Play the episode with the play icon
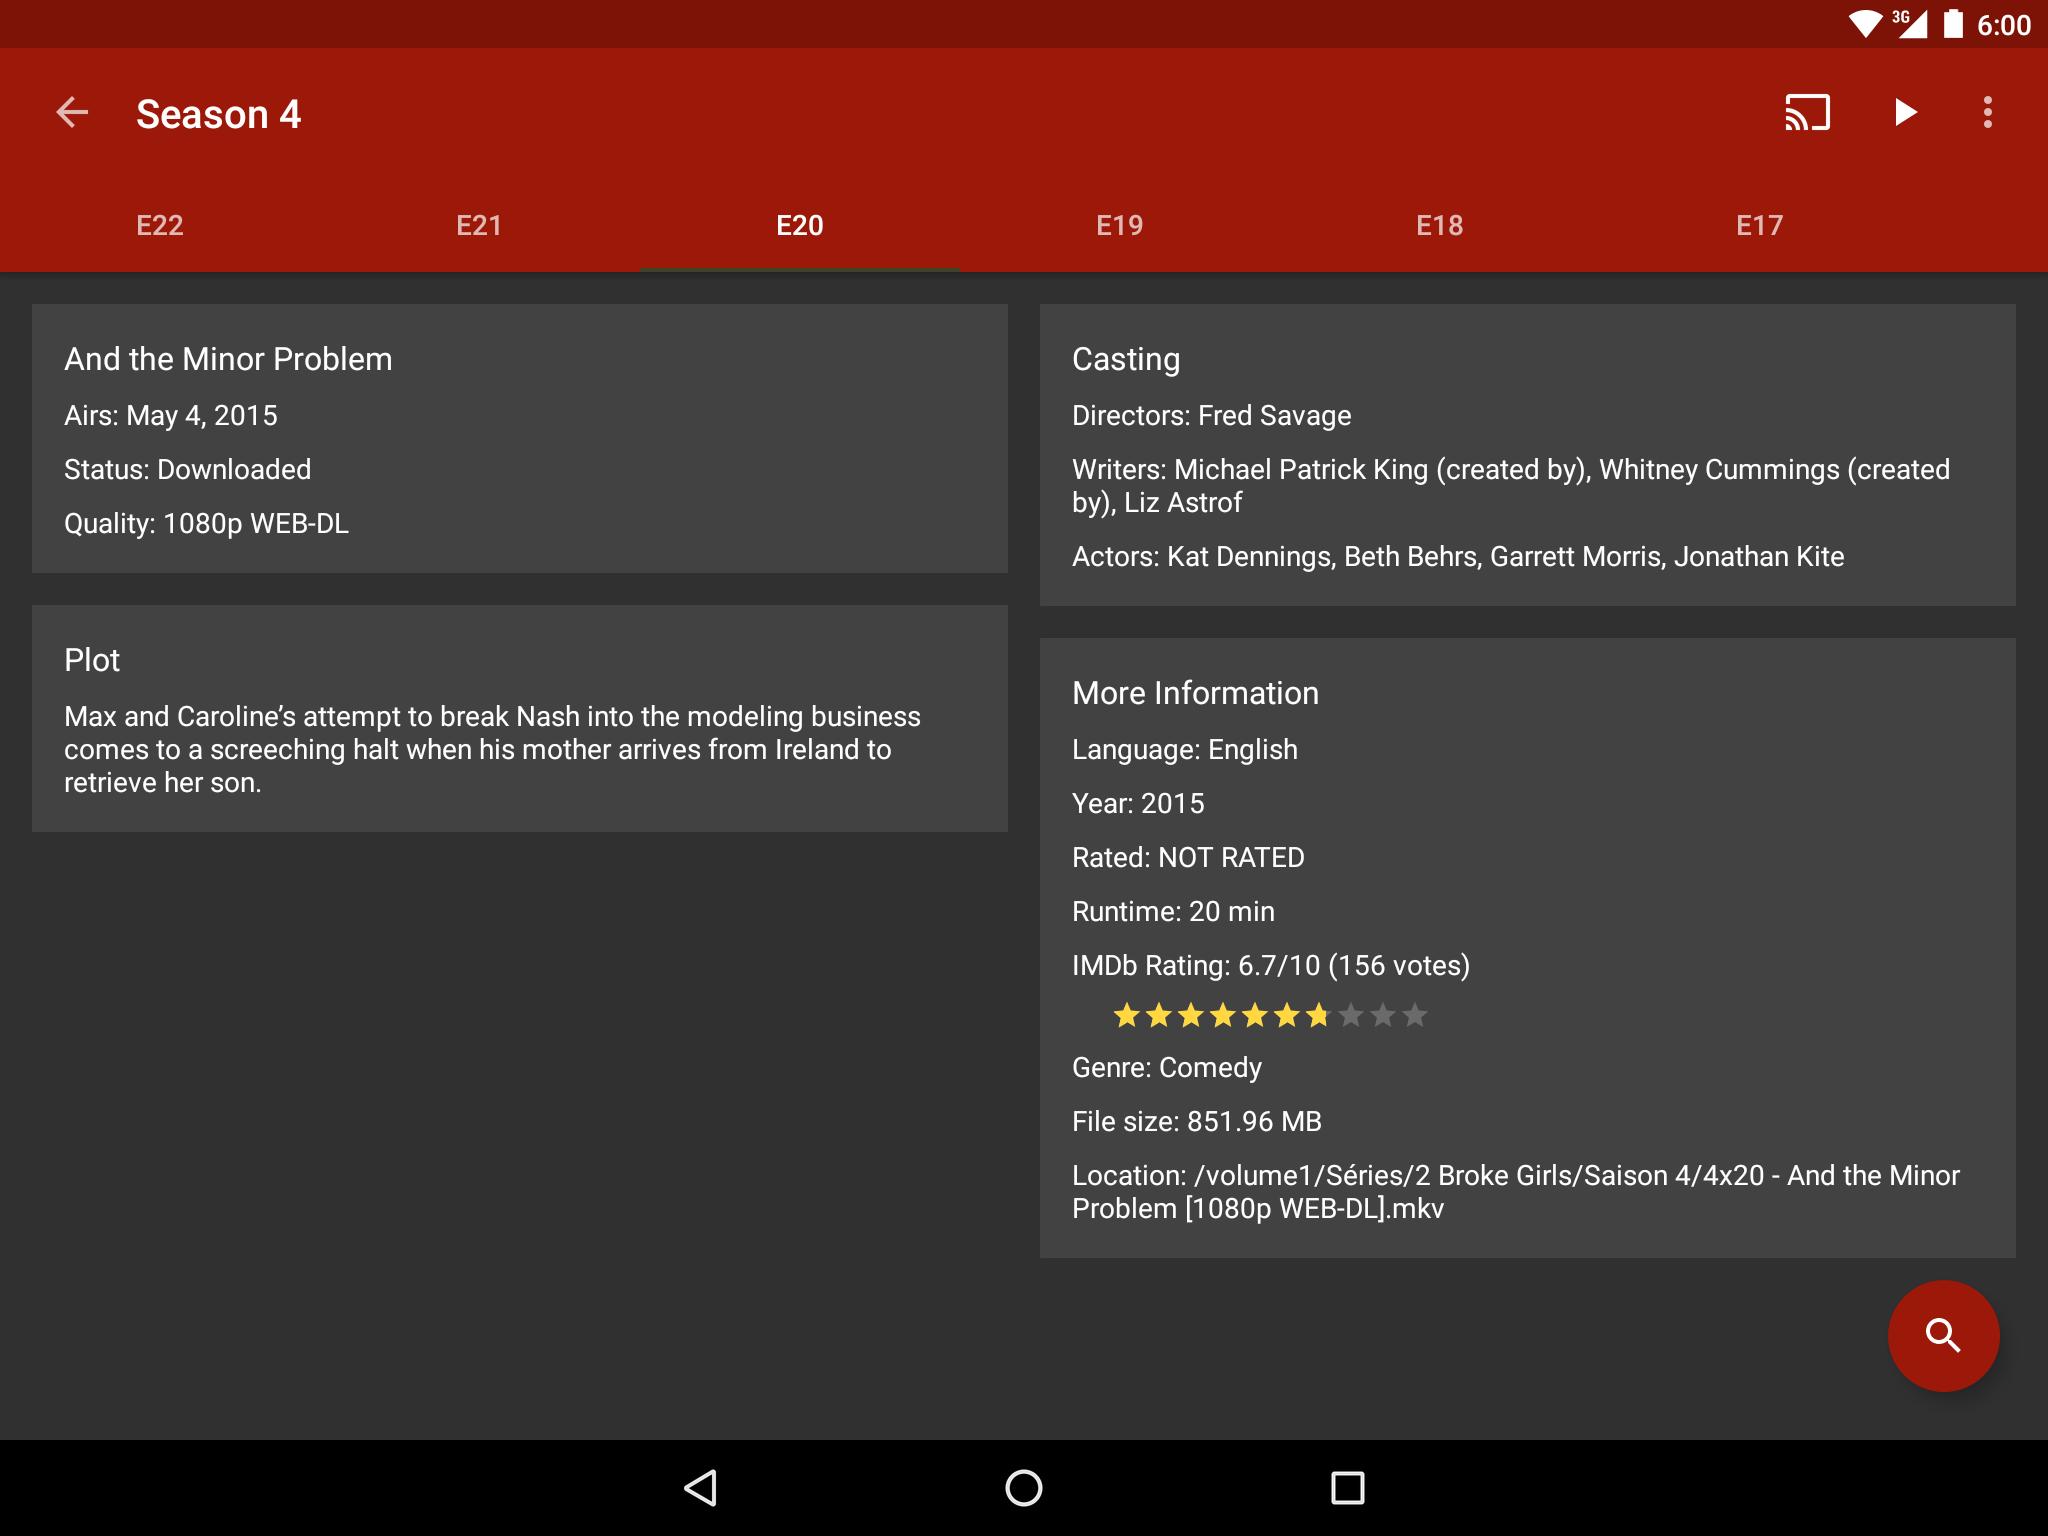This screenshot has height=1536, width=2048. click(1905, 112)
